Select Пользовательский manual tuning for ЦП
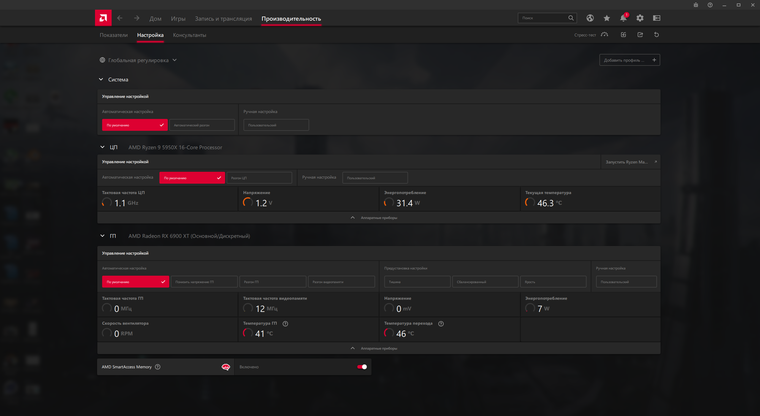The height and width of the screenshot is (416, 760). (375, 178)
